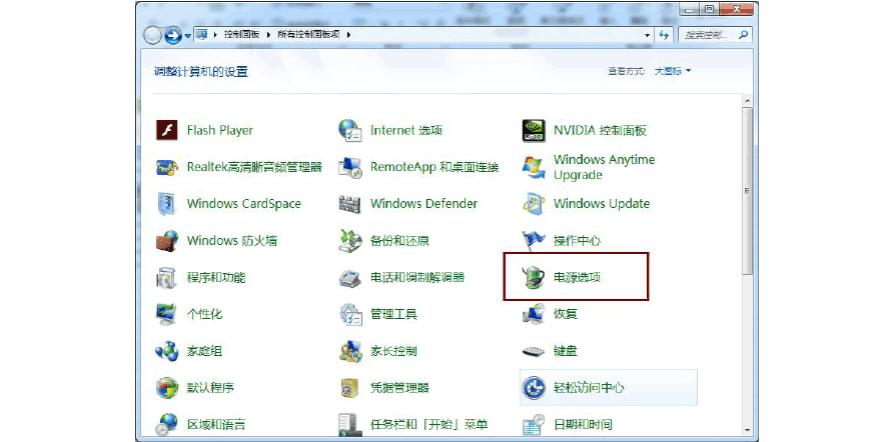The image size is (893, 442).
Task: Click the 控制面板 breadcrumb in the address bar
Action: [x=241, y=35]
